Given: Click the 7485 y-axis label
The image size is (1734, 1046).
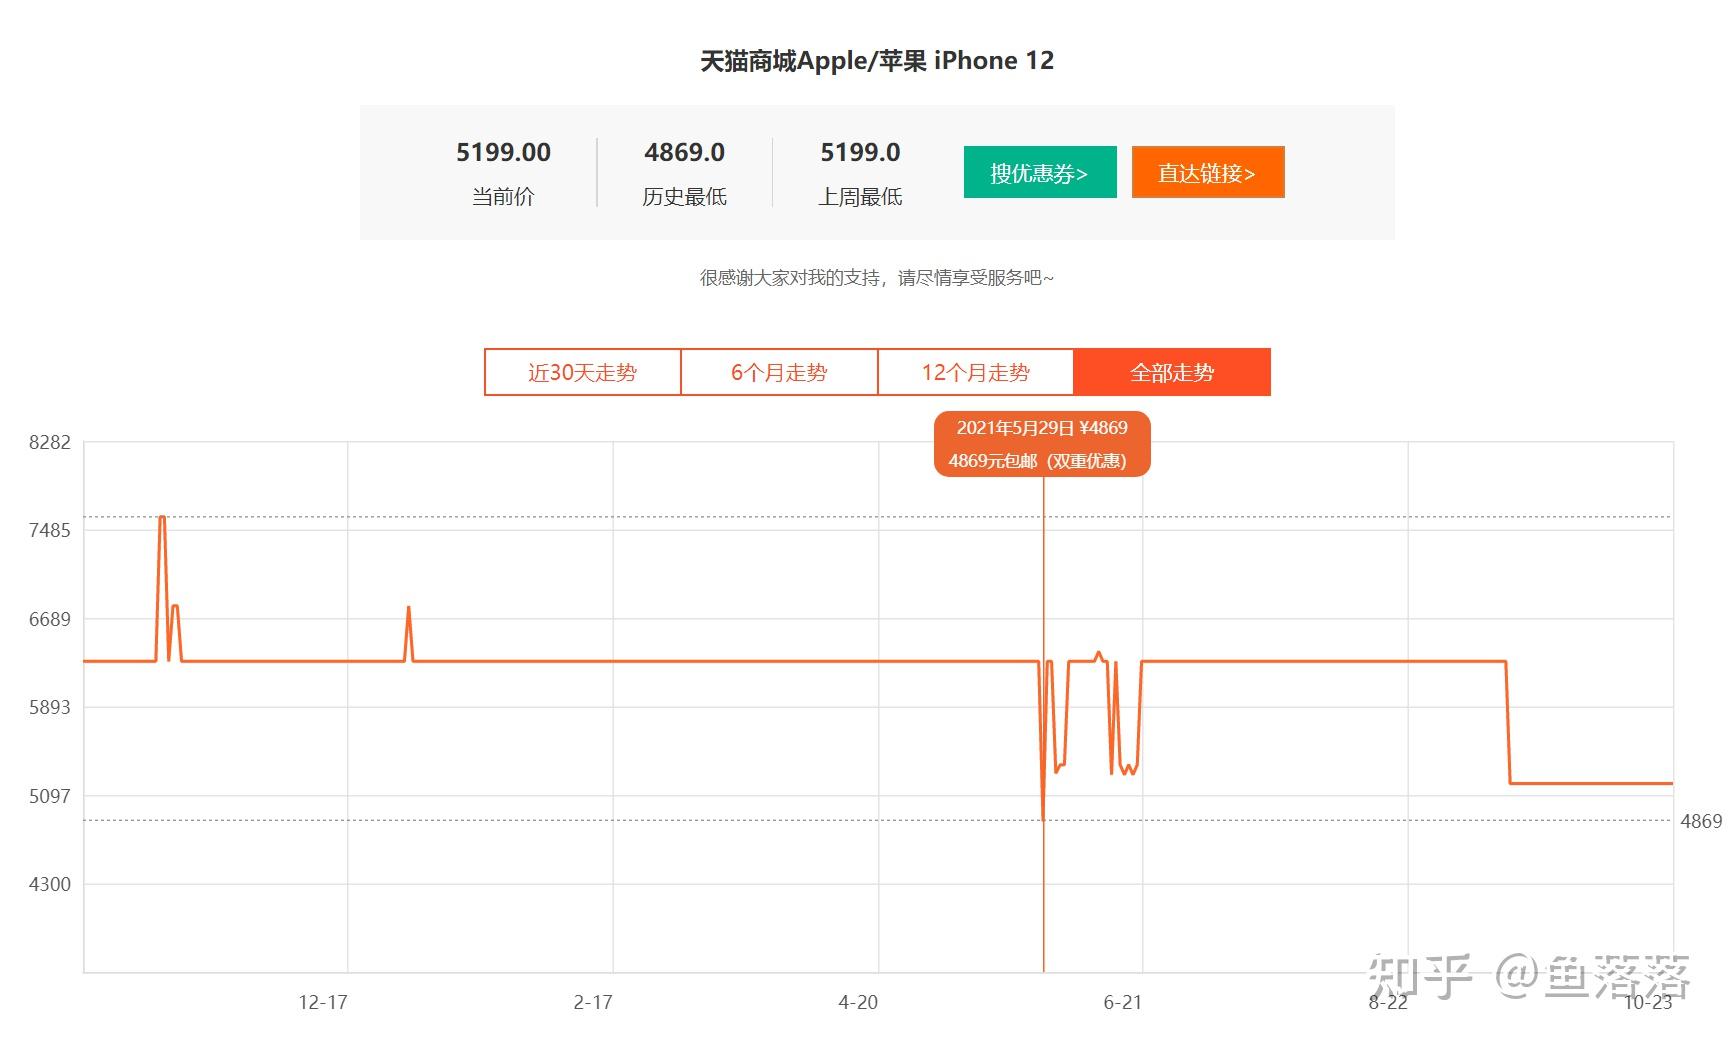Looking at the screenshot, I should tap(50, 530).
